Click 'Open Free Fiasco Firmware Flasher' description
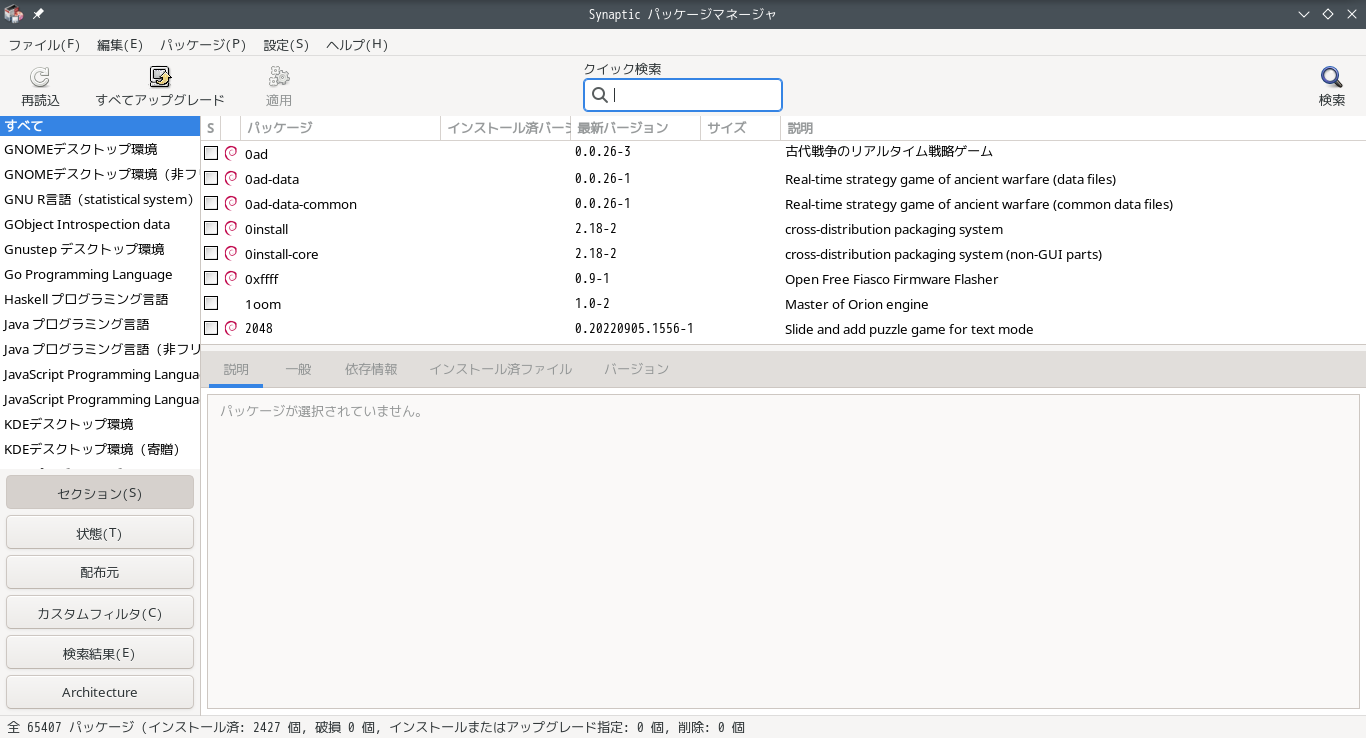This screenshot has width=1366, height=738. point(892,279)
